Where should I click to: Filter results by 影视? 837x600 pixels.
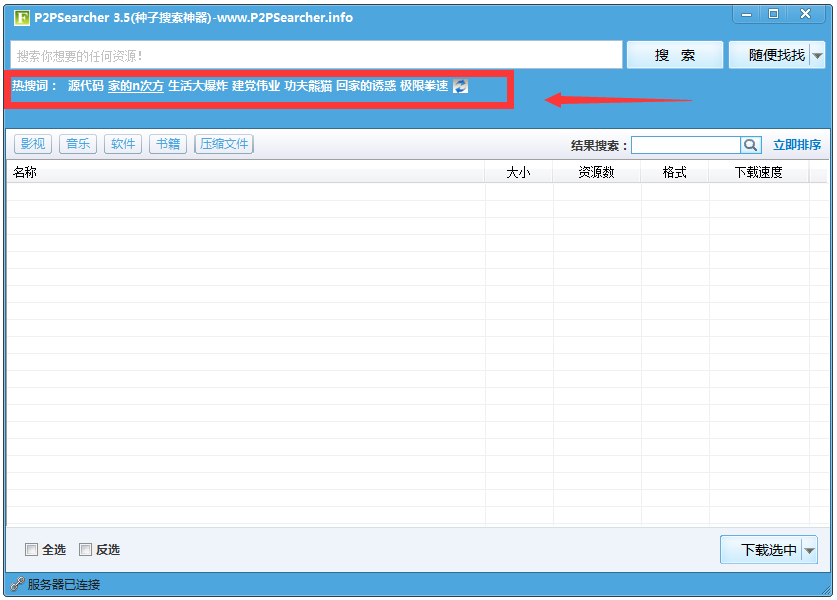(x=33, y=144)
